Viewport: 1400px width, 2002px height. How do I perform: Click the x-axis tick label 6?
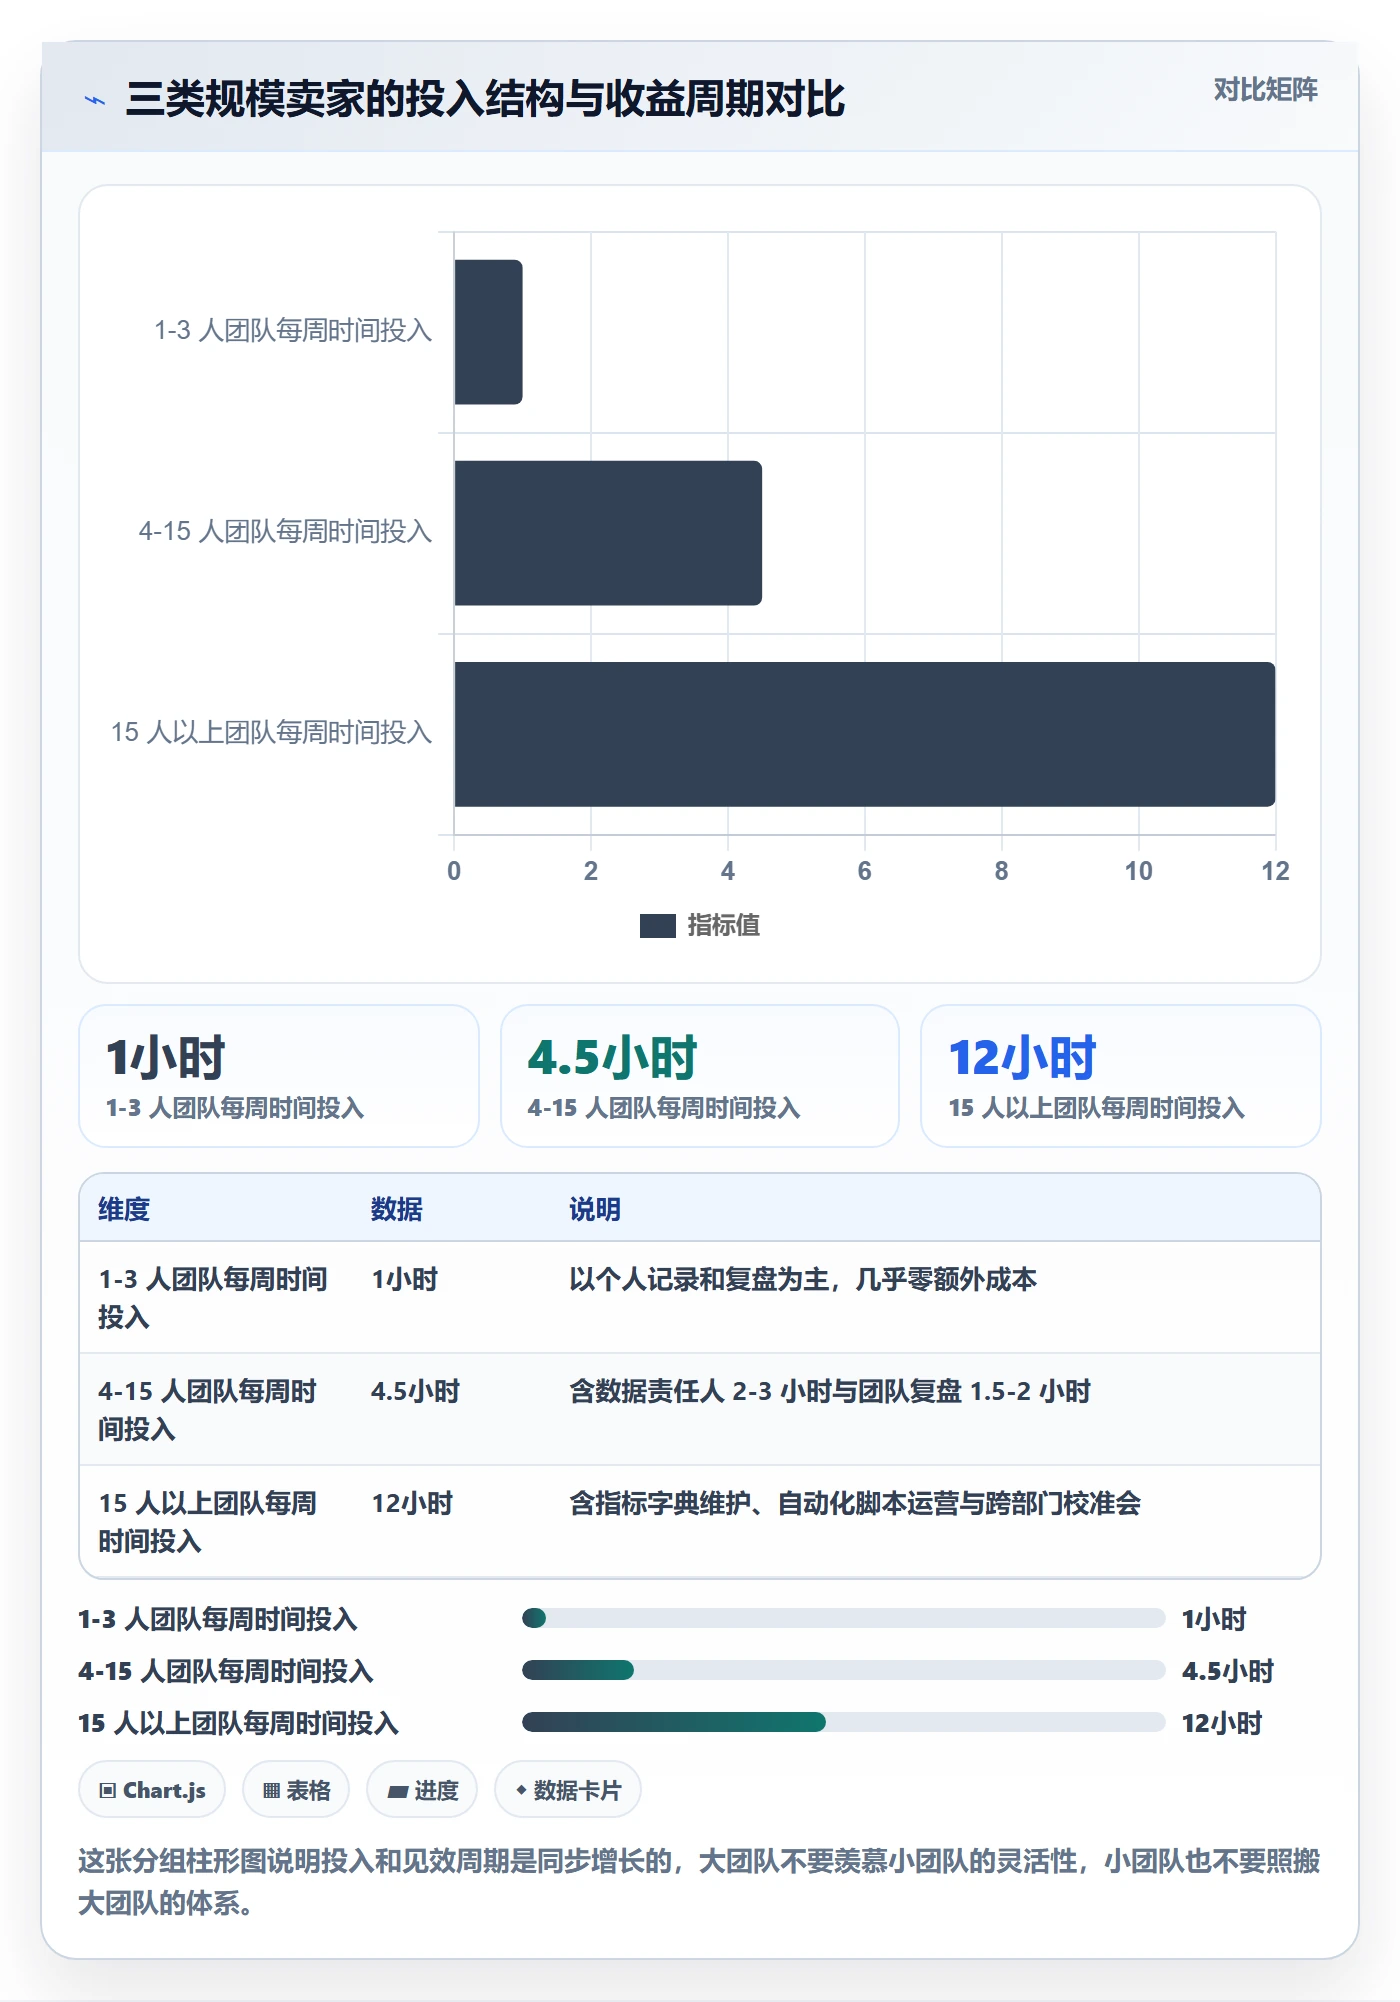(x=865, y=871)
